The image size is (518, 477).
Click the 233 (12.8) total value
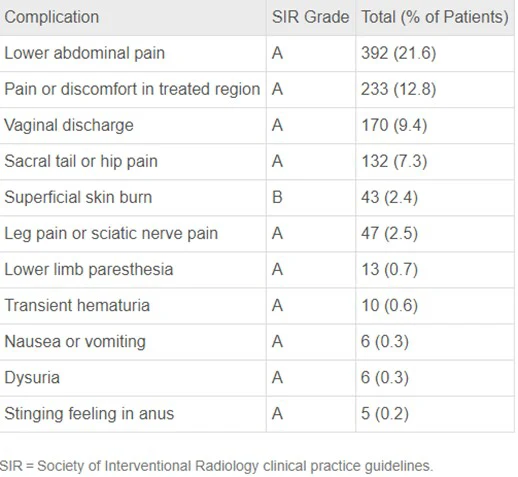399,89
